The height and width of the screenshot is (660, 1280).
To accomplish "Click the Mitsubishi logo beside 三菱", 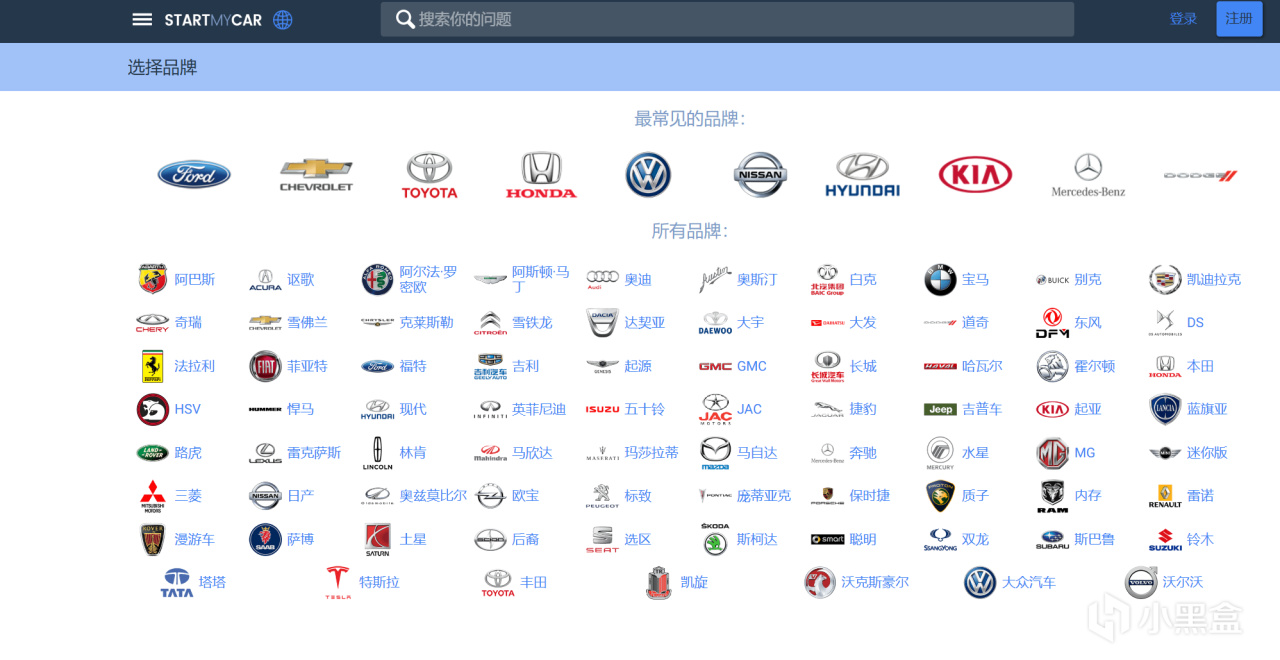I will (x=153, y=496).
